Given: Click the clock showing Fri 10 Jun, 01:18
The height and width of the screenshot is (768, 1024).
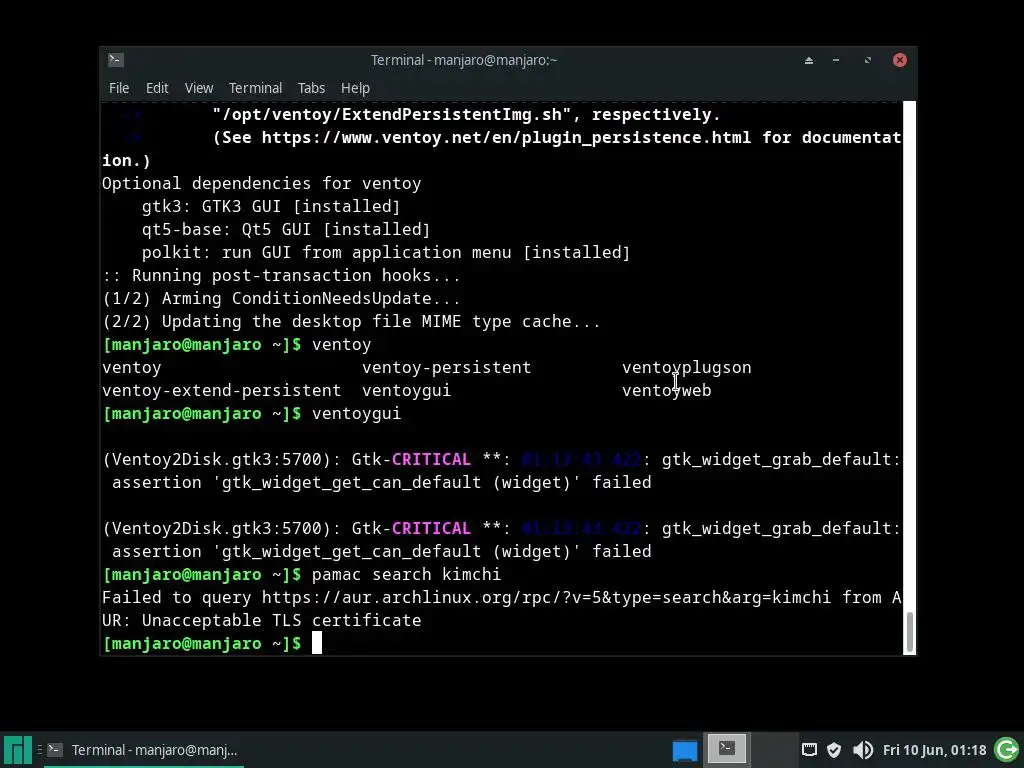Looking at the screenshot, I should pyautogui.click(x=935, y=750).
